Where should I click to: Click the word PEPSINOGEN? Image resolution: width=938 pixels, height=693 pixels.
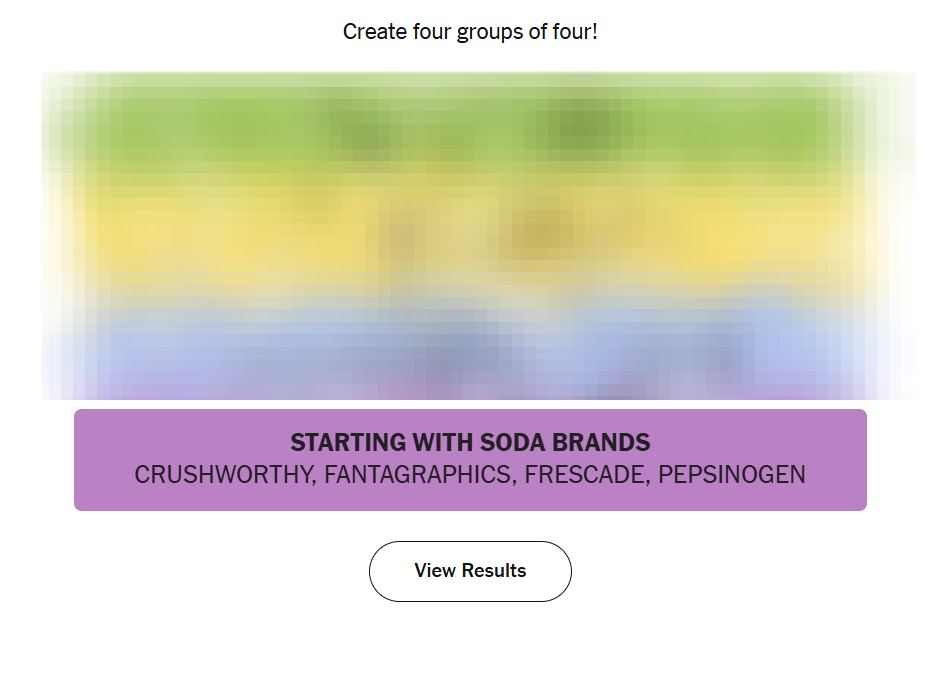point(732,475)
